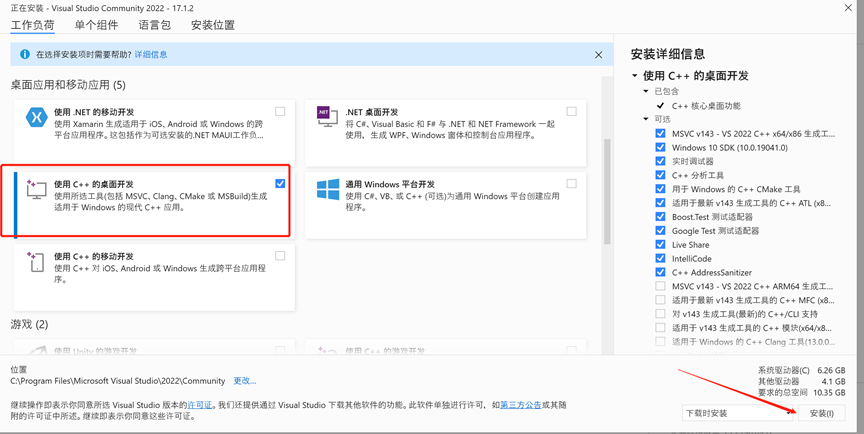Select the 通用 Windows 平台开发 workload title
Viewport: 864px width, 434px height.
click(x=390, y=184)
